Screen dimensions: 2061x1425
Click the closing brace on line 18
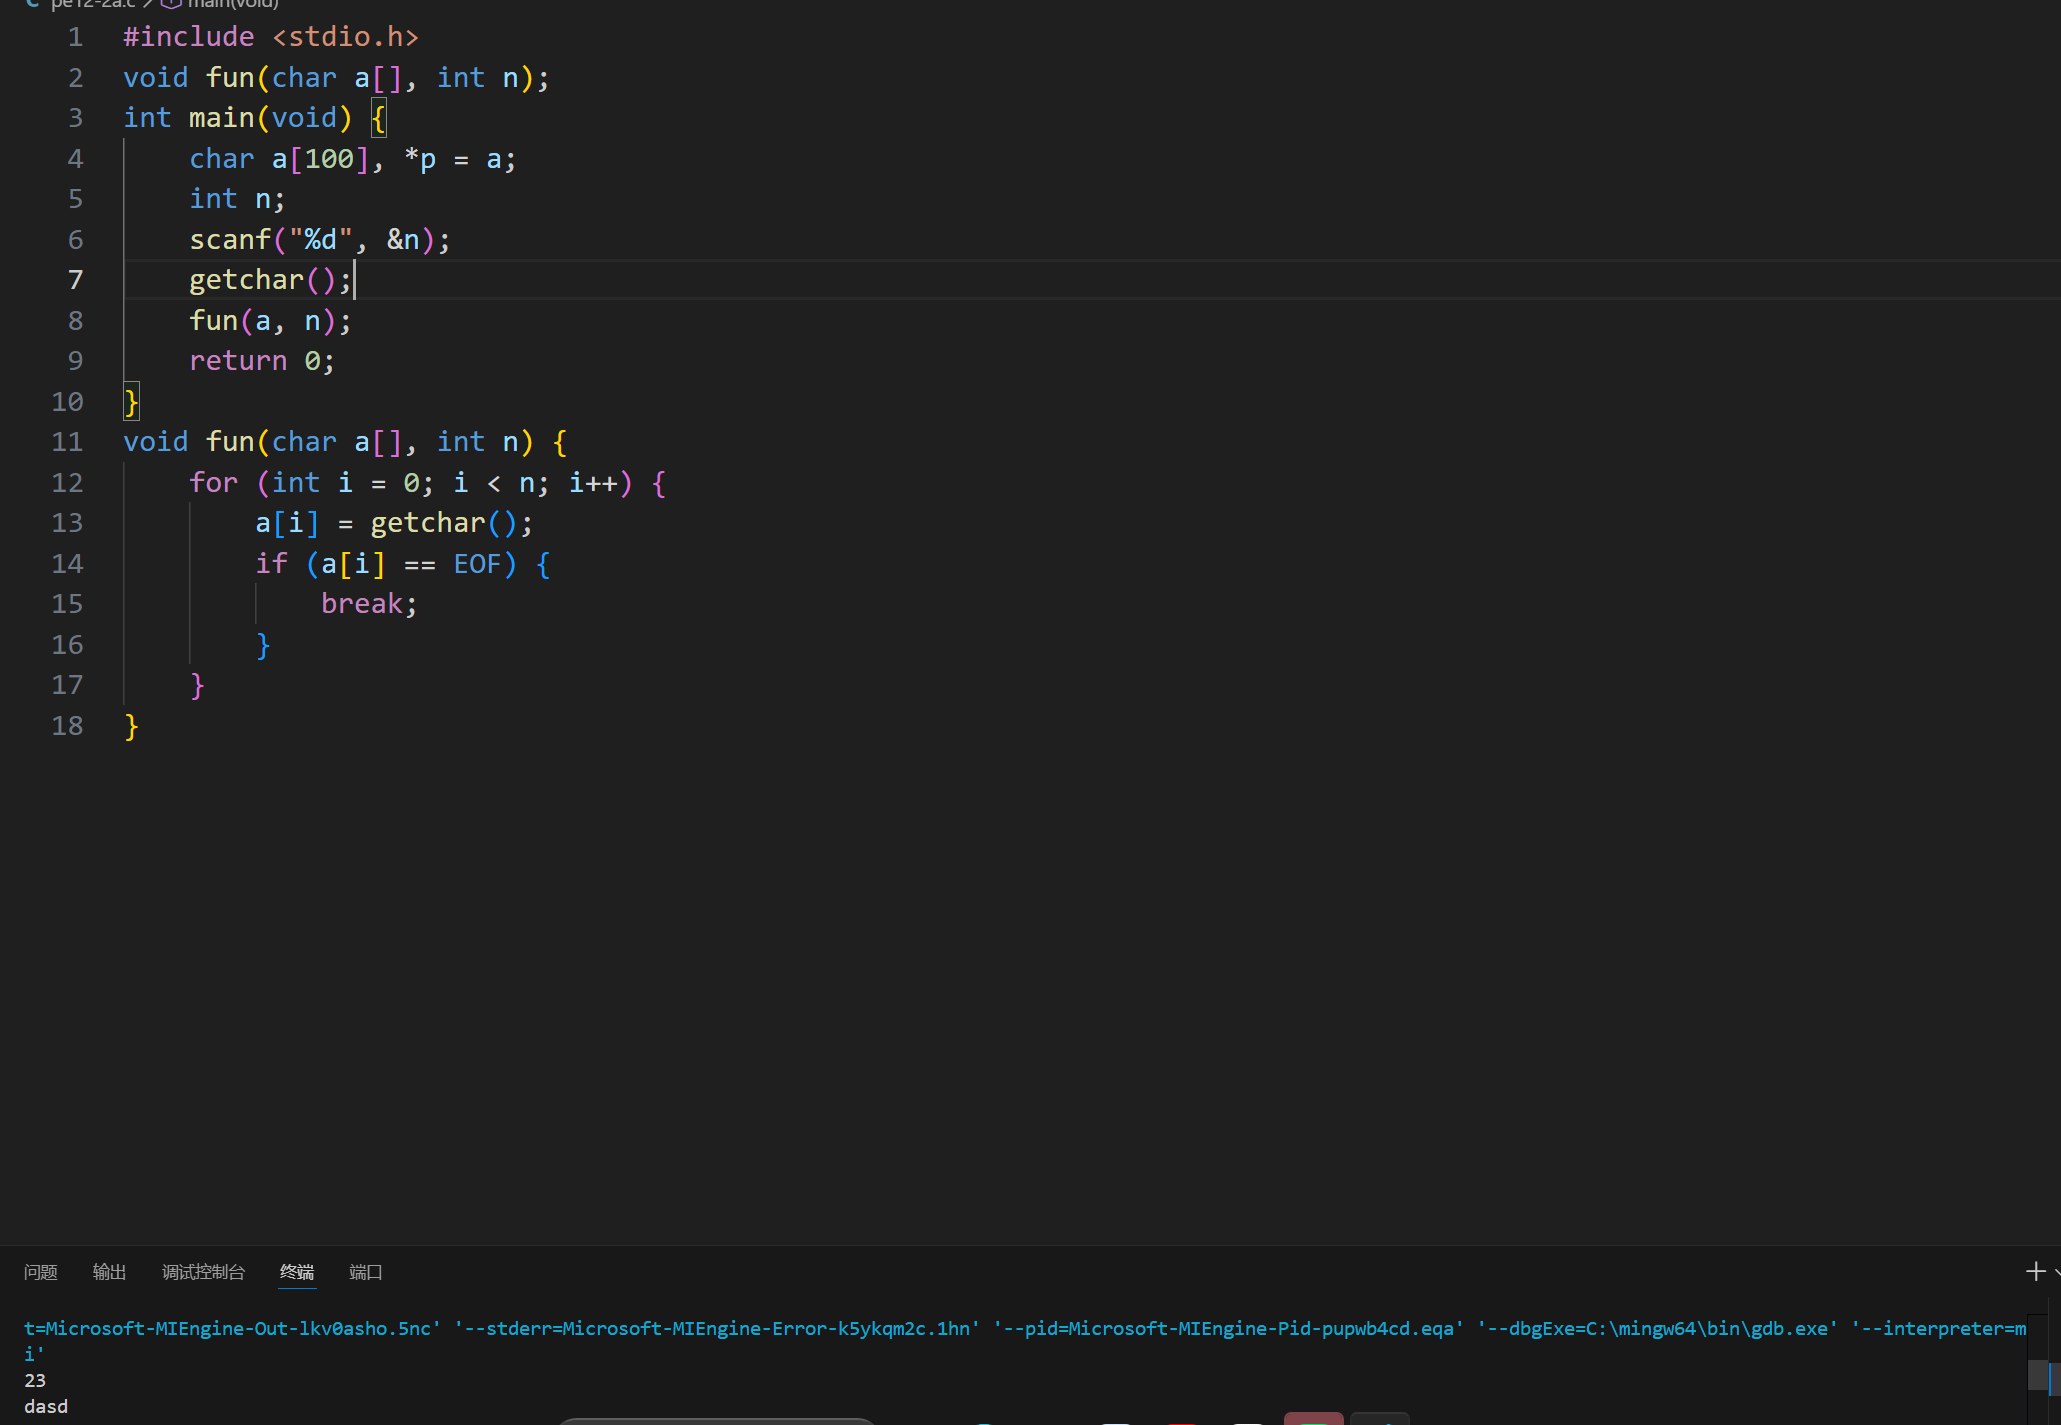(x=131, y=726)
